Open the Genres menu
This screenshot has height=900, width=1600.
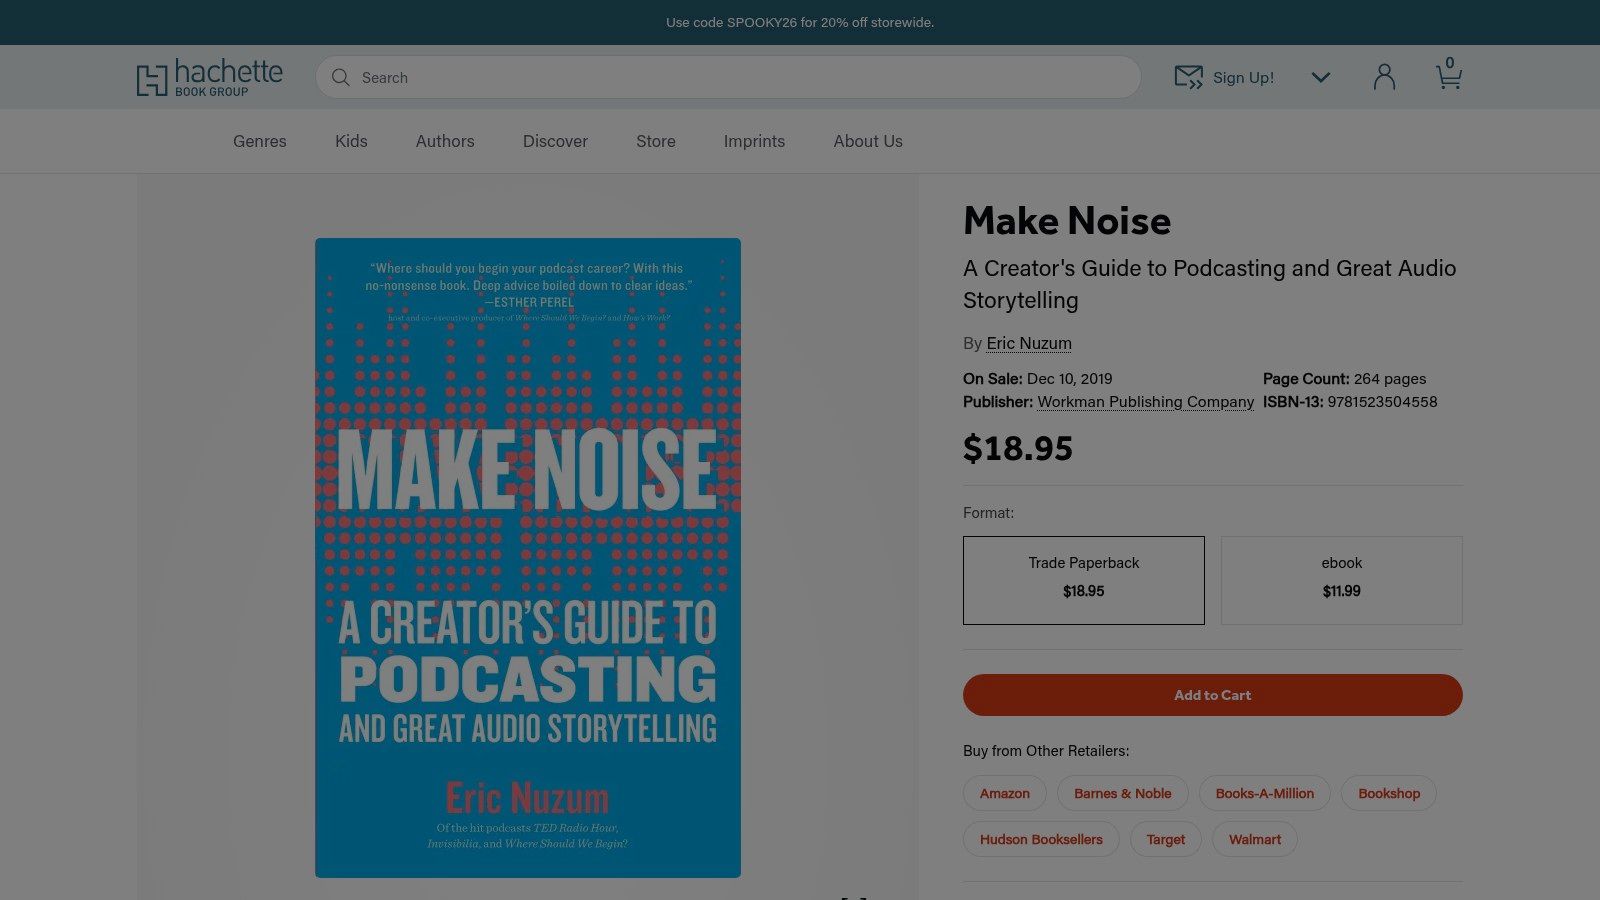tap(260, 141)
